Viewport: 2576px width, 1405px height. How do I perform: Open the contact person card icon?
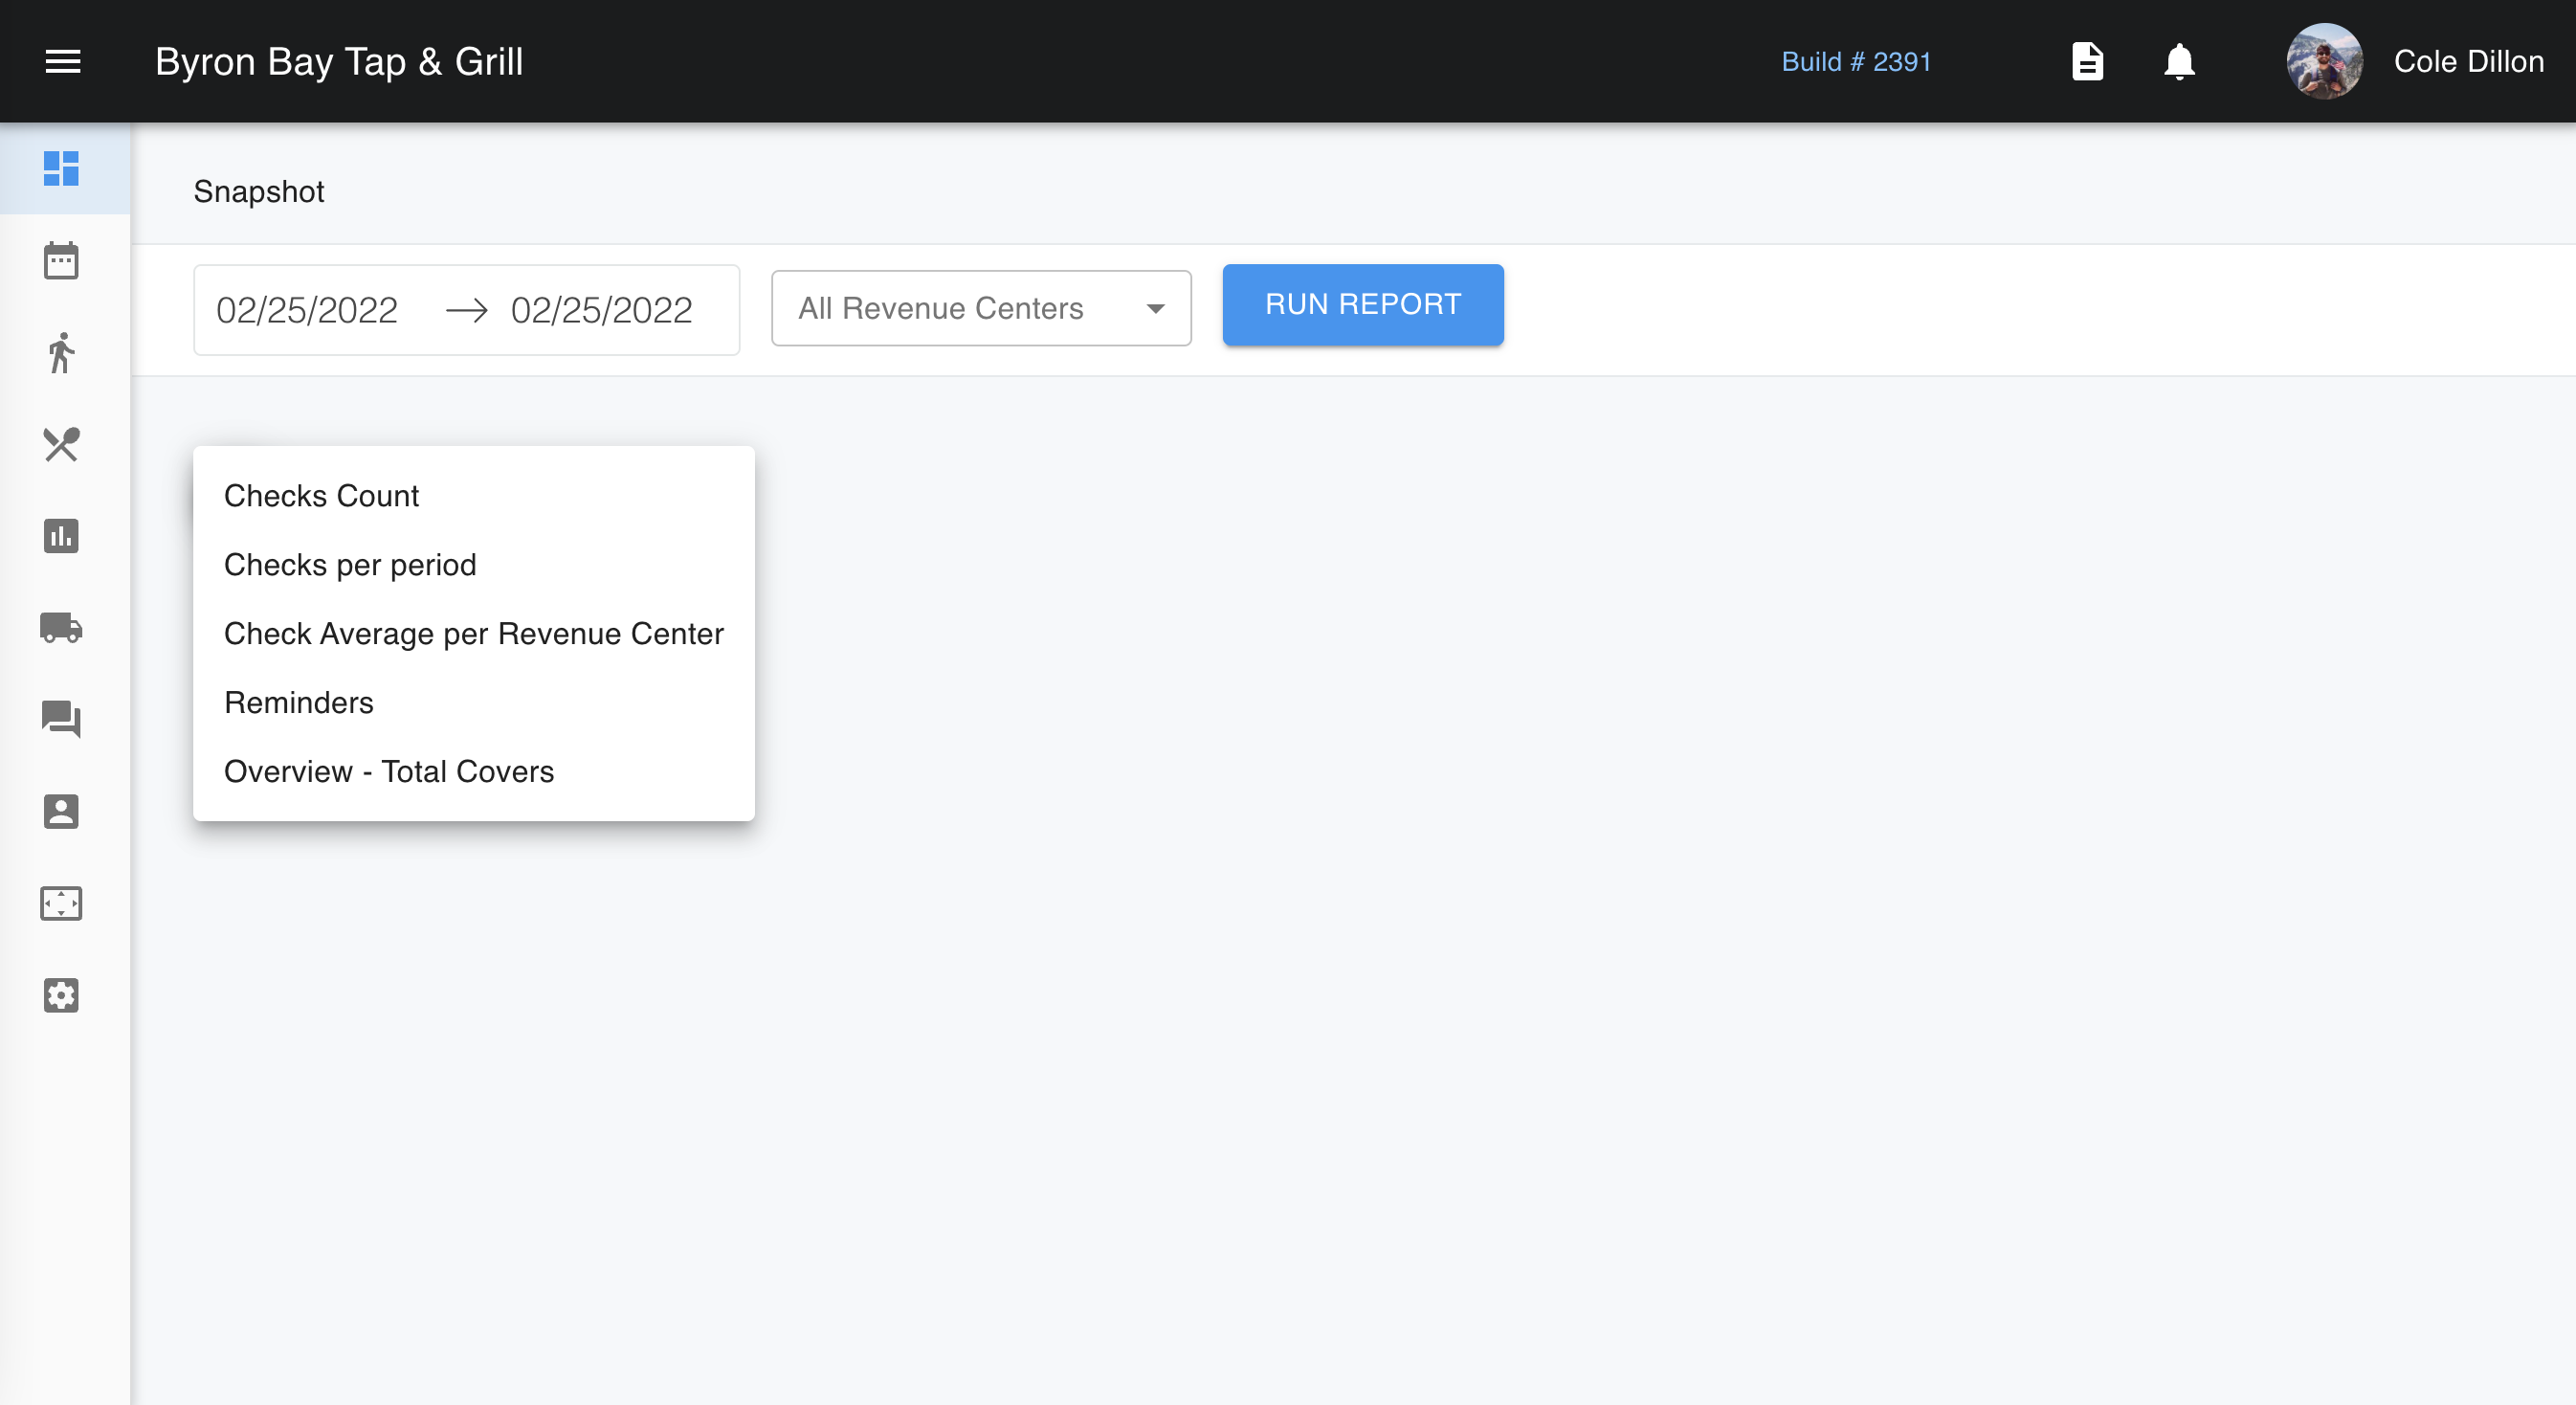click(62, 811)
